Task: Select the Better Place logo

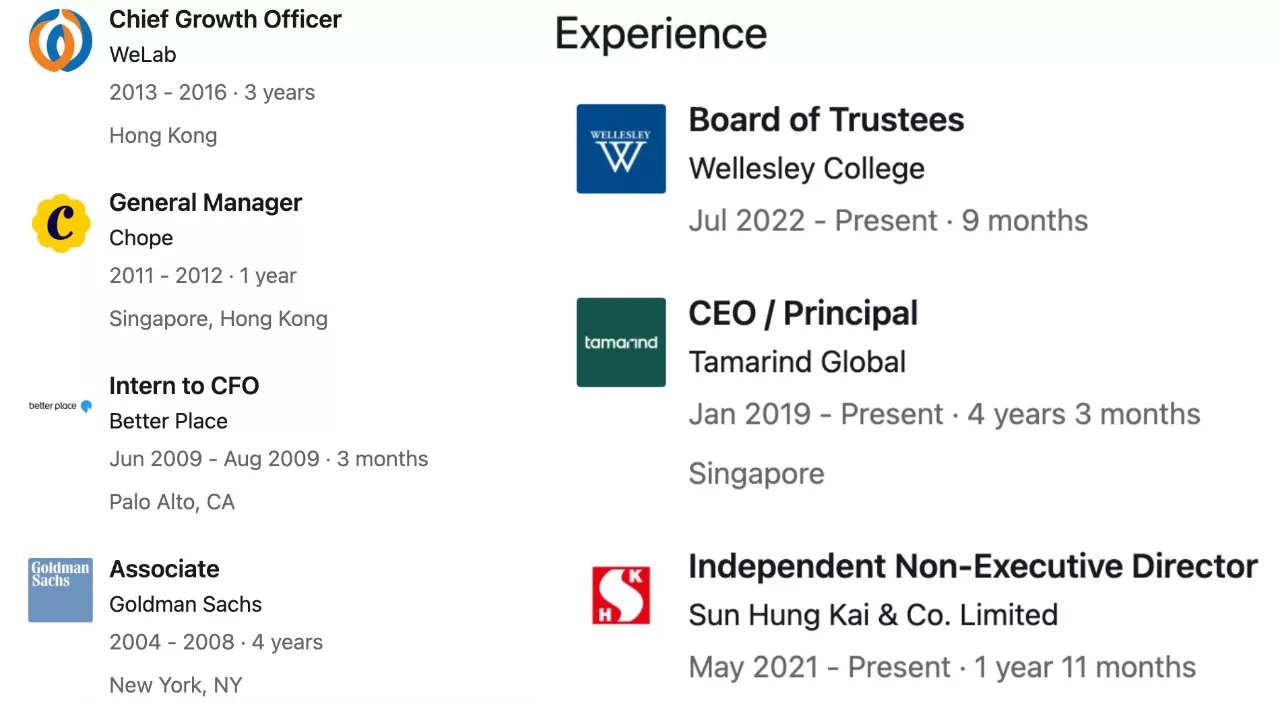Action: pos(61,406)
